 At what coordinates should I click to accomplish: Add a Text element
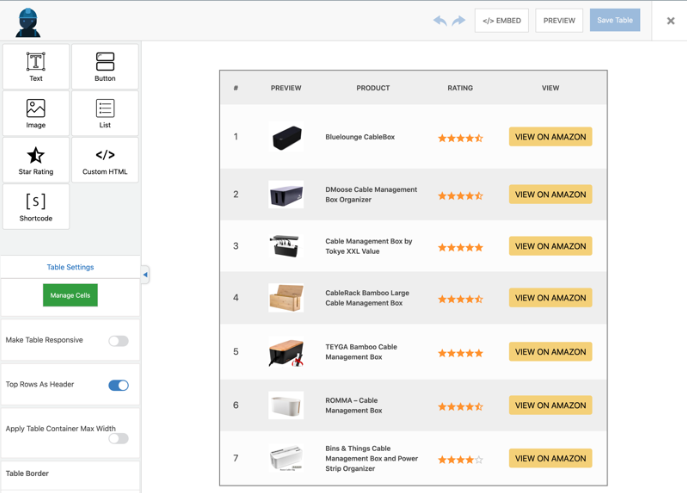pyautogui.click(x=36, y=67)
